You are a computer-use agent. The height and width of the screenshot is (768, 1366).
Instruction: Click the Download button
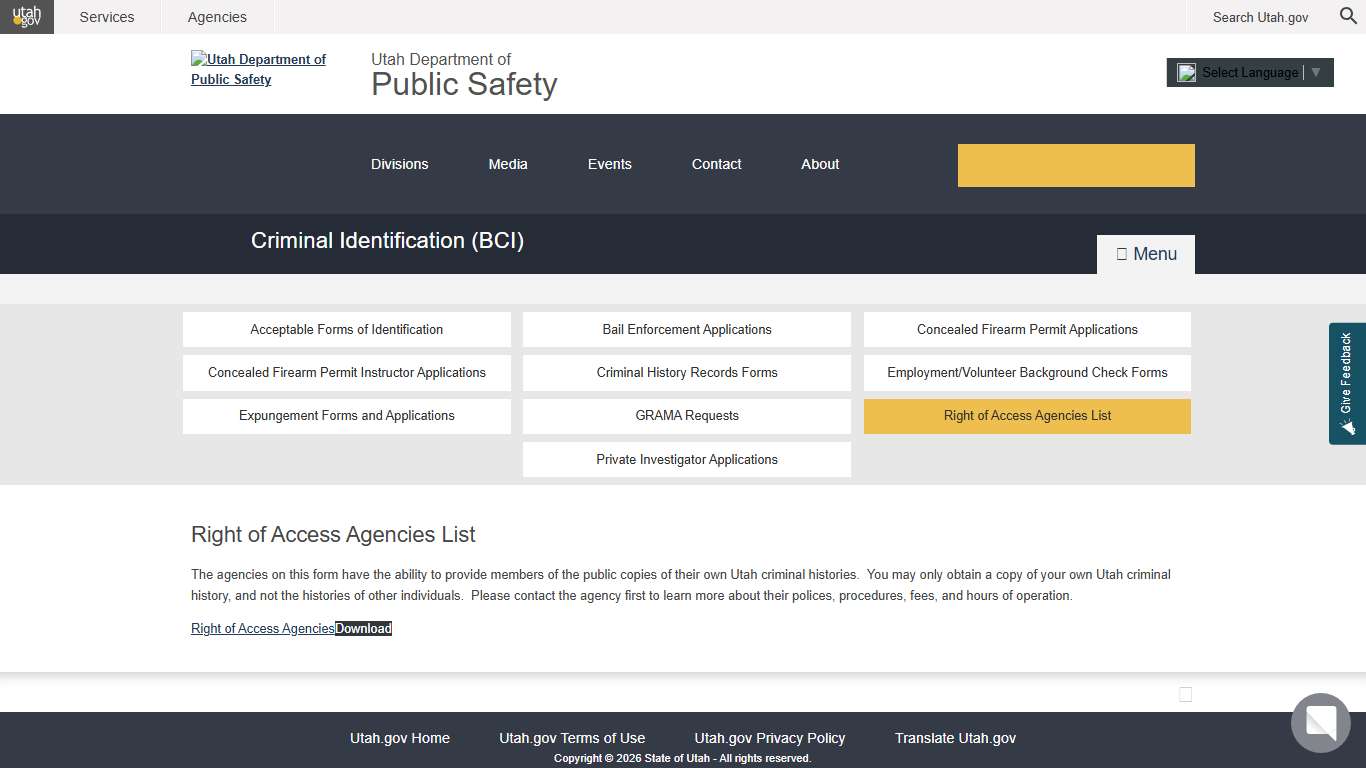pos(363,628)
